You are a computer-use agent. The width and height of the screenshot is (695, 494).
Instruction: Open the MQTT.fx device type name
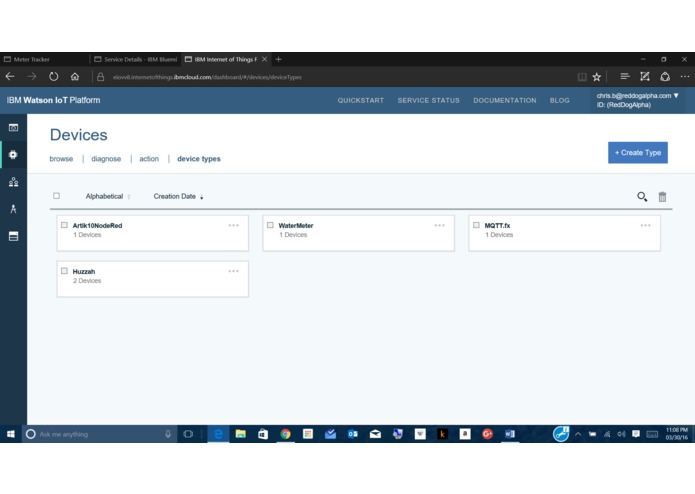click(497, 226)
